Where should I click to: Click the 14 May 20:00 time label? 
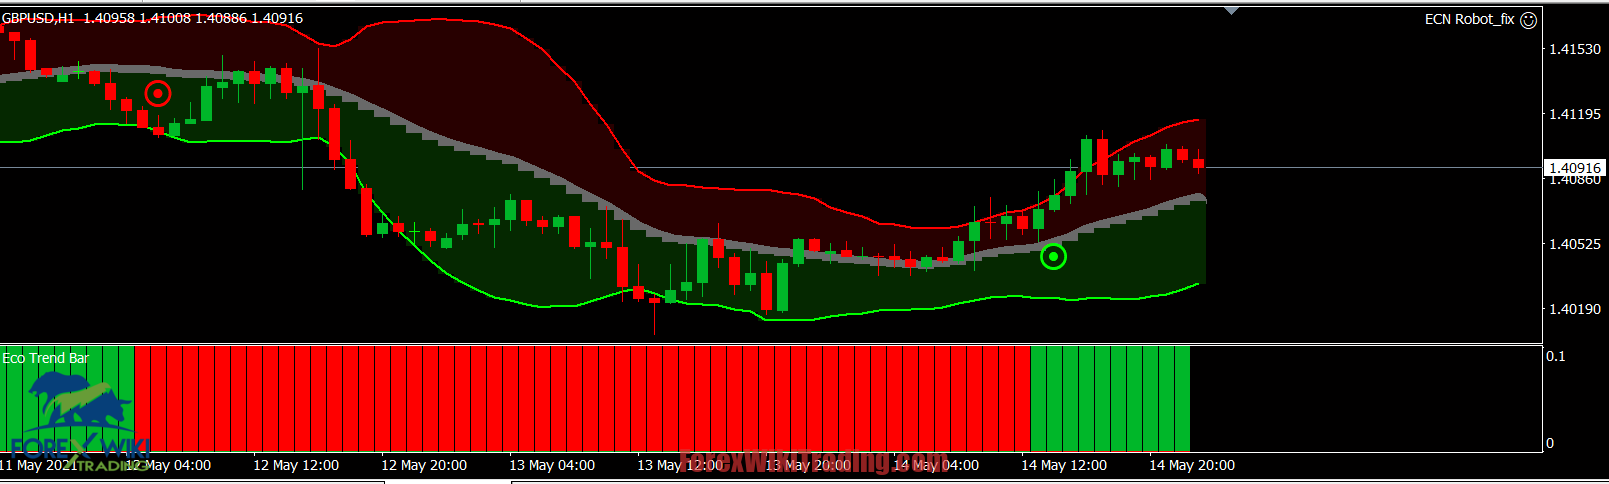[1192, 465]
